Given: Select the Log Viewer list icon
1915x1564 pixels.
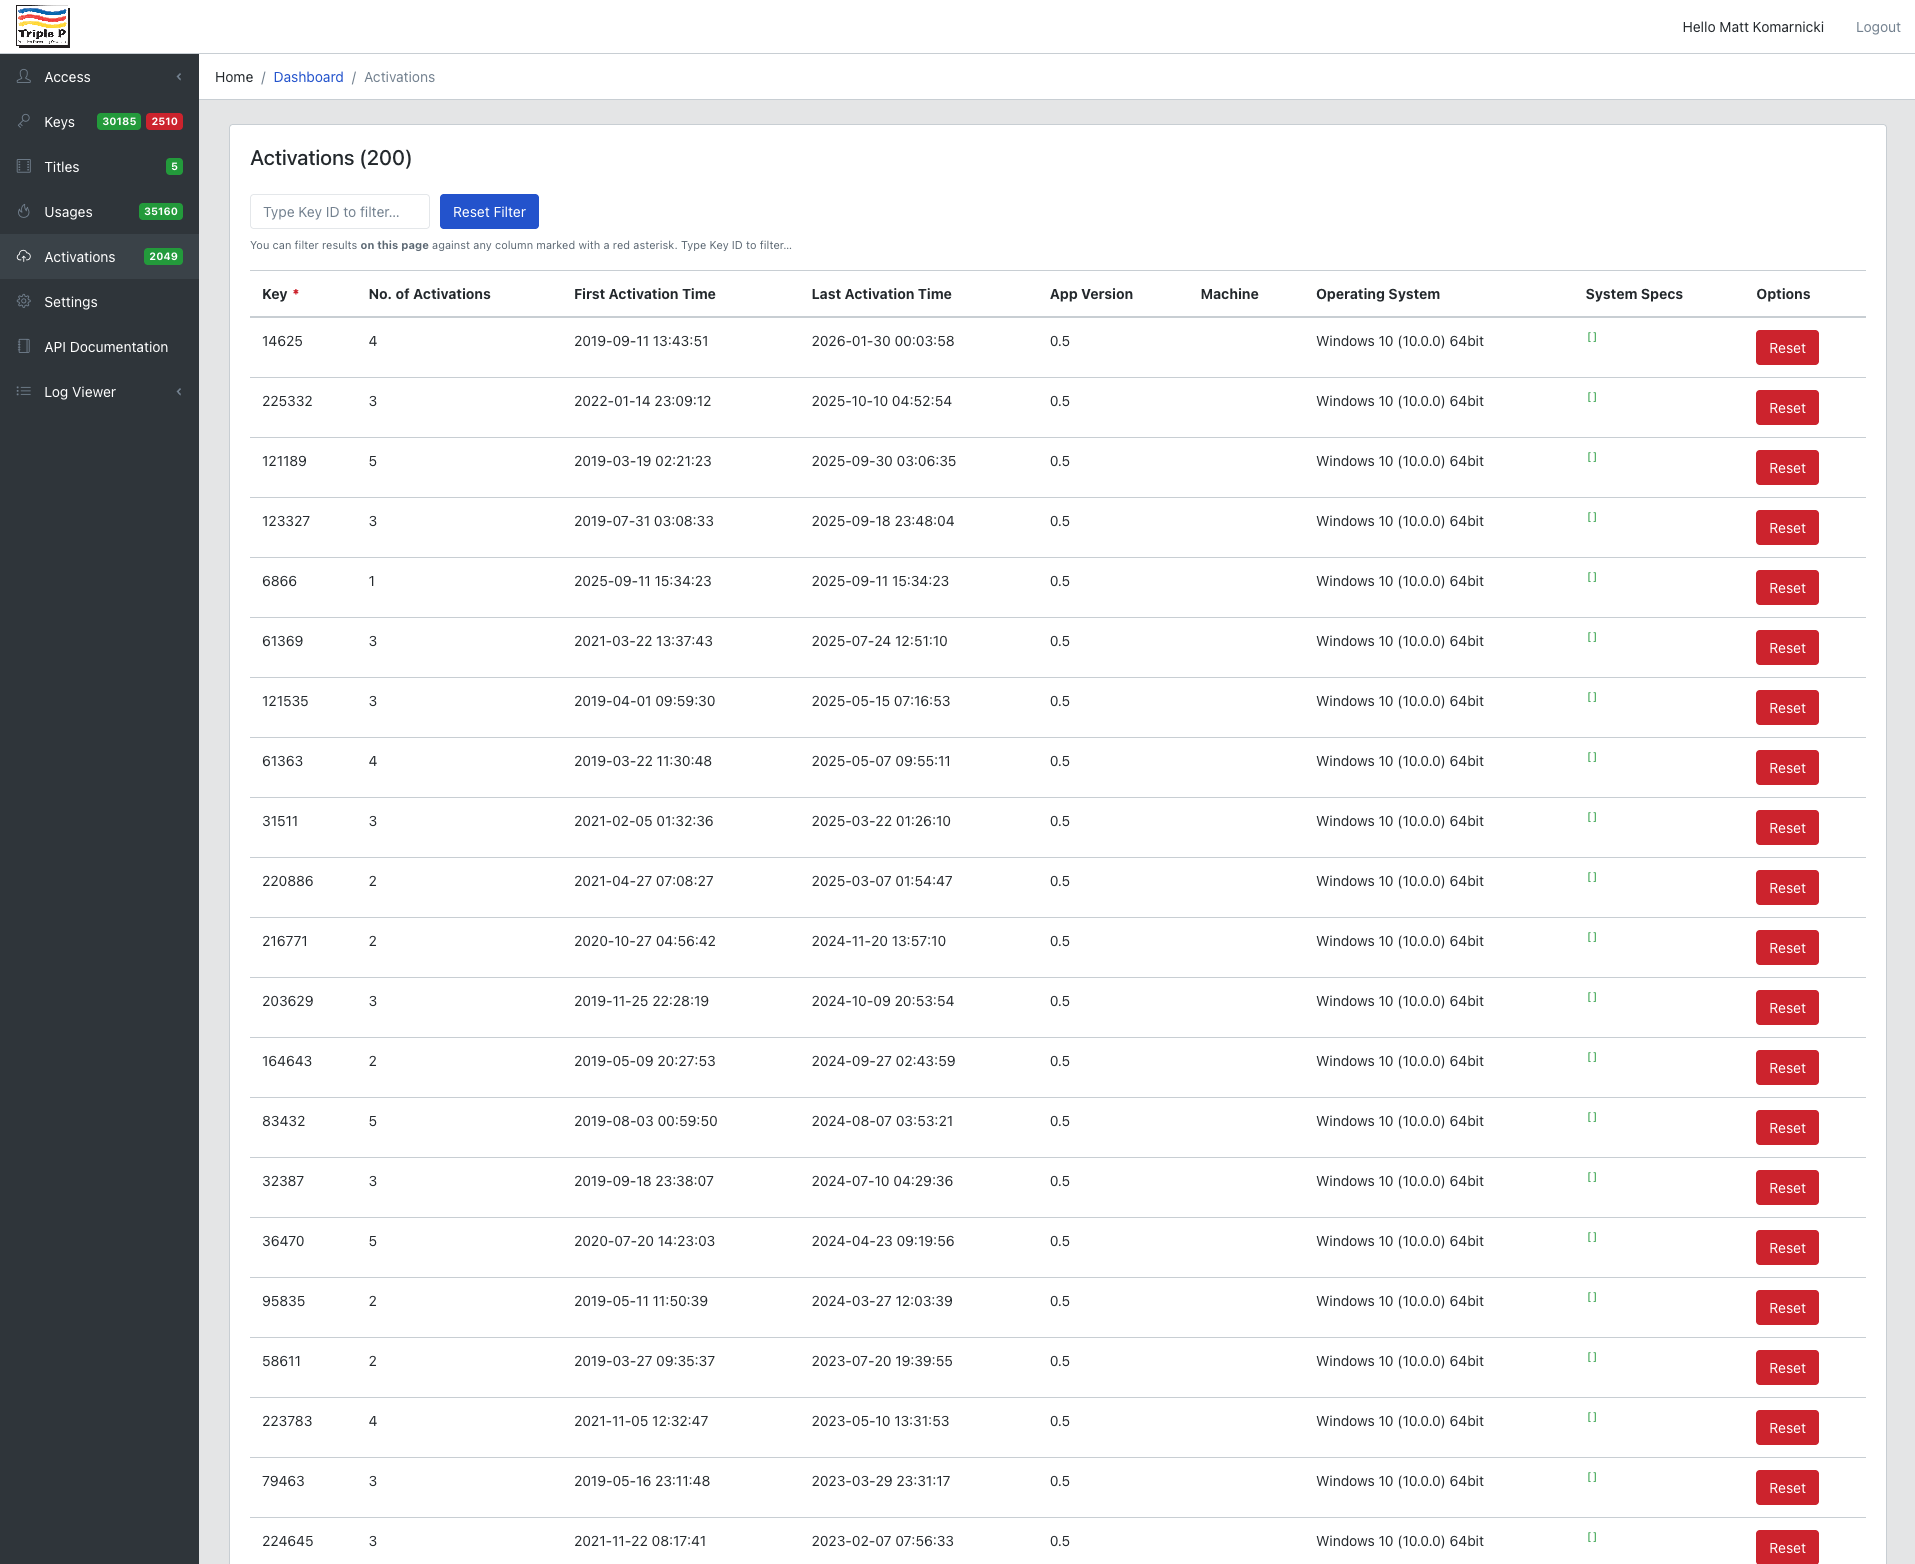Looking at the screenshot, I should 24,391.
